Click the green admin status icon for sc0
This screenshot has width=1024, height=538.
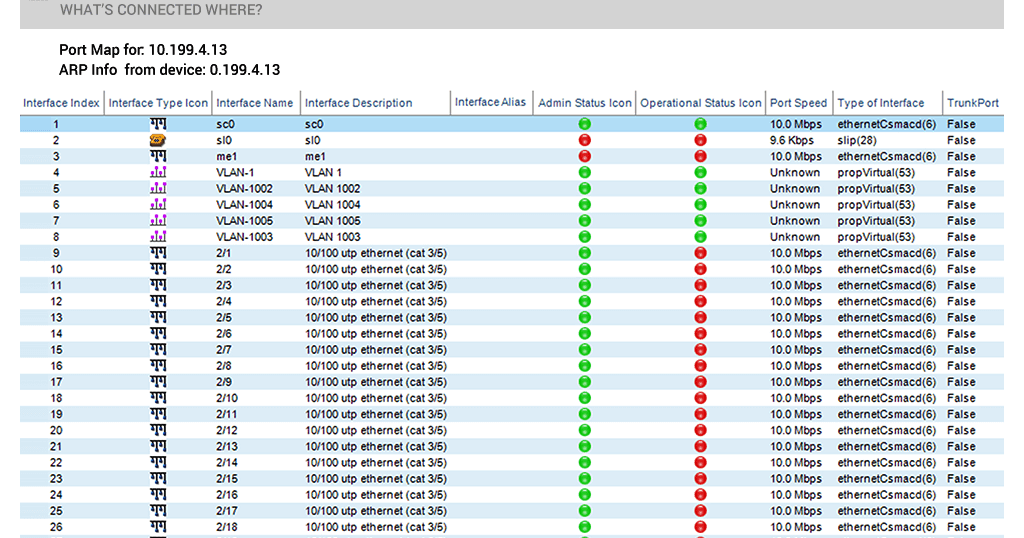(x=584, y=124)
